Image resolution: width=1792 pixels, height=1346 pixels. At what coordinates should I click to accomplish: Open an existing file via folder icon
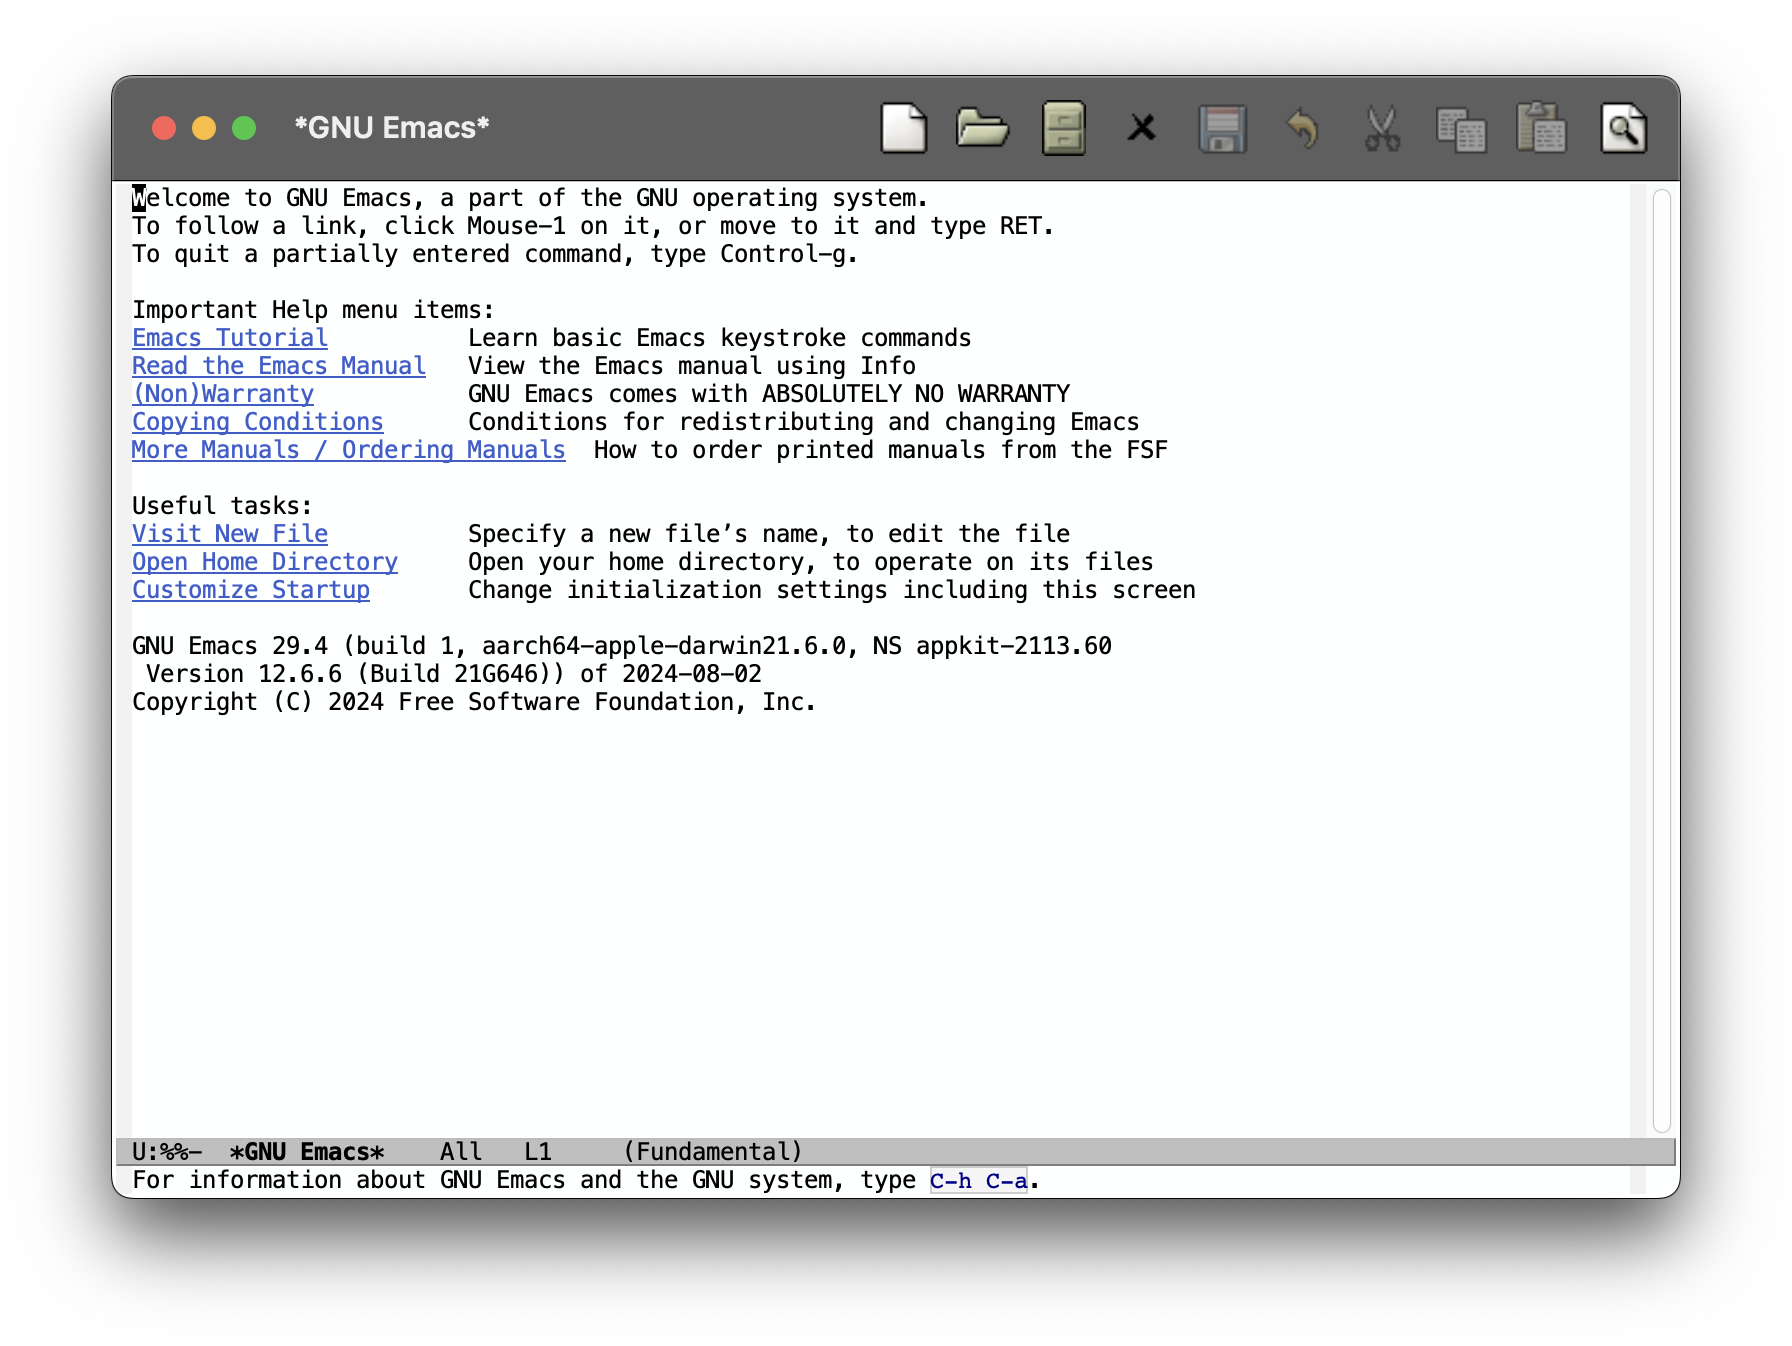click(x=982, y=129)
